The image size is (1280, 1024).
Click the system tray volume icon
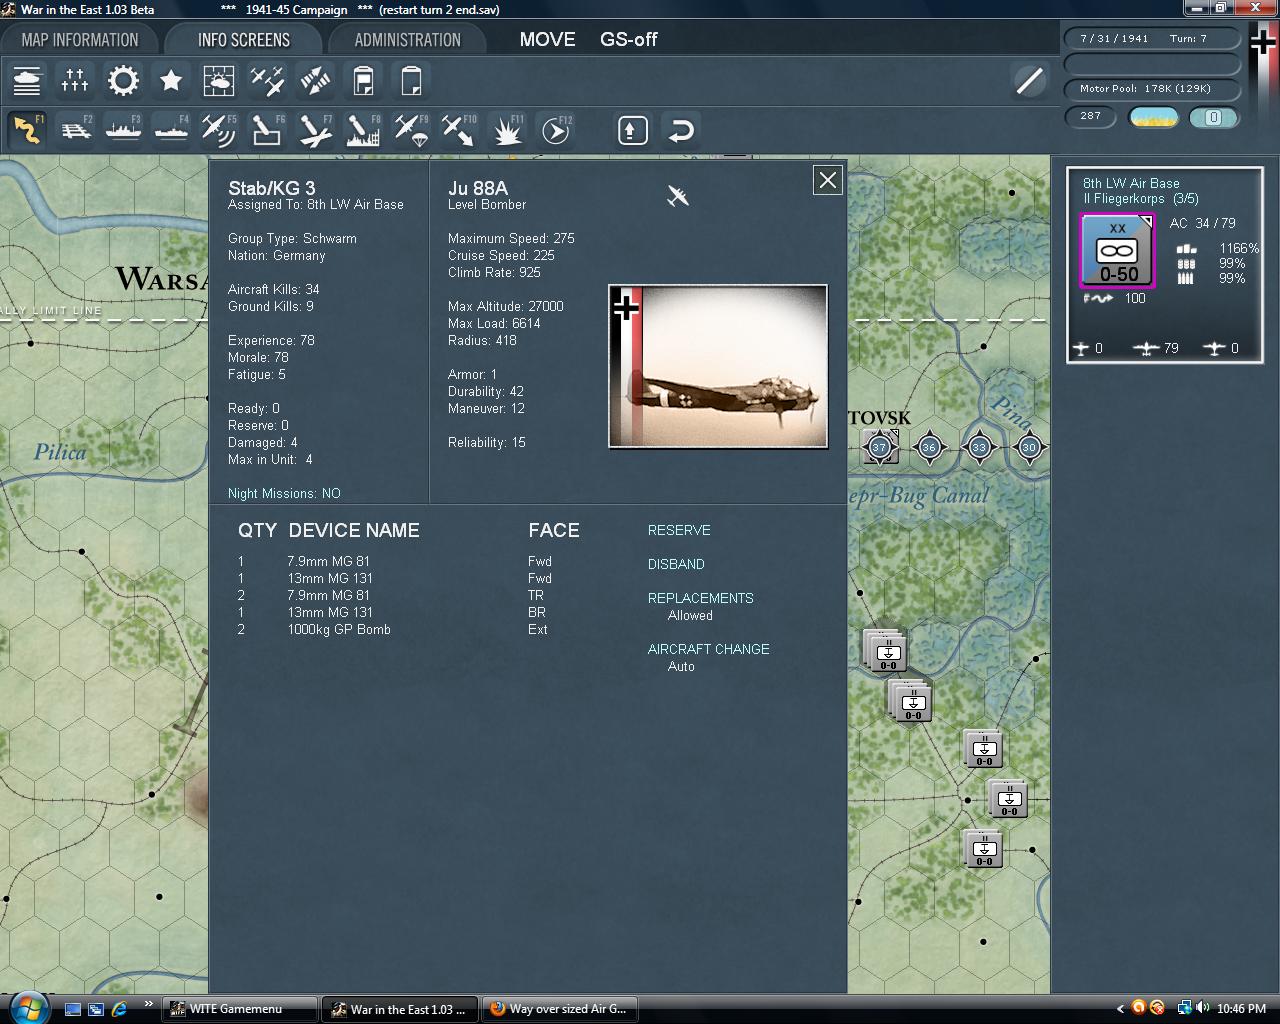(1201, 1008)
